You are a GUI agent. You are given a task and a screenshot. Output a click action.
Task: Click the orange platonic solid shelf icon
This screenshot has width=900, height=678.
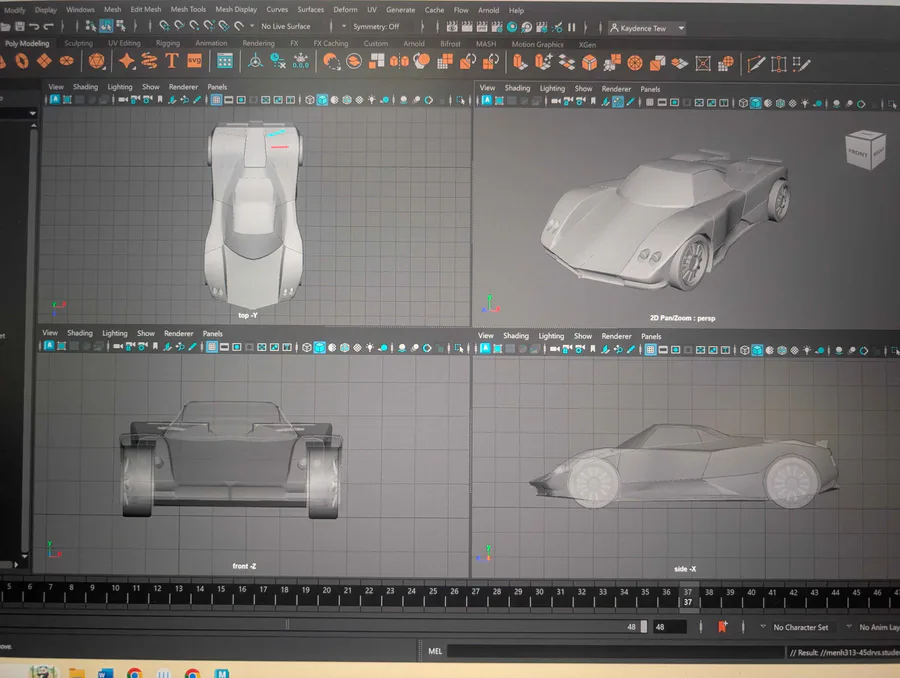coord(96,62)
